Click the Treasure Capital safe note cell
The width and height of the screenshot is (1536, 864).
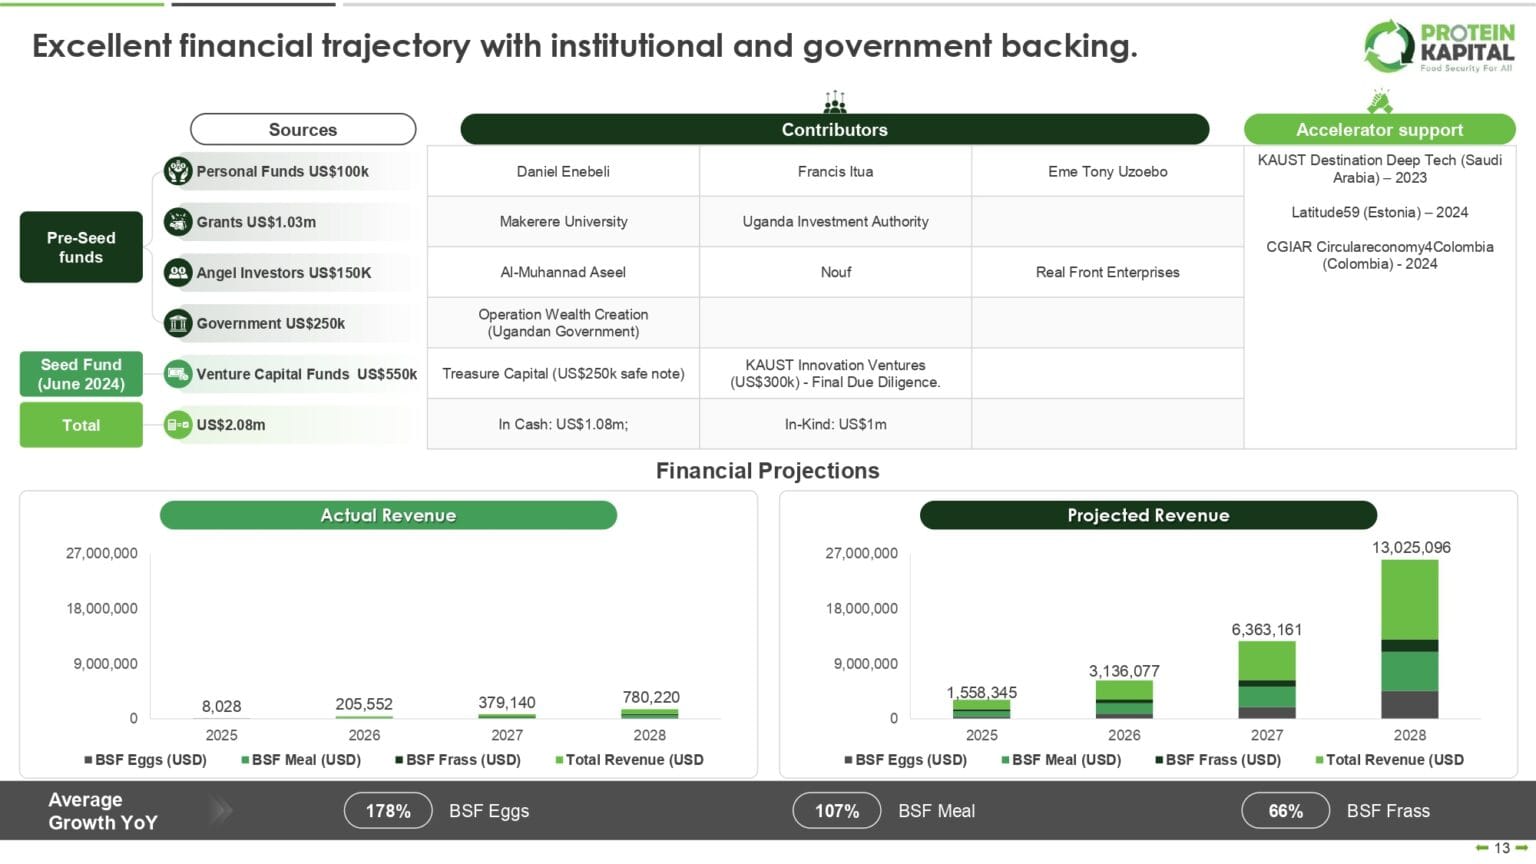point(563,374)
